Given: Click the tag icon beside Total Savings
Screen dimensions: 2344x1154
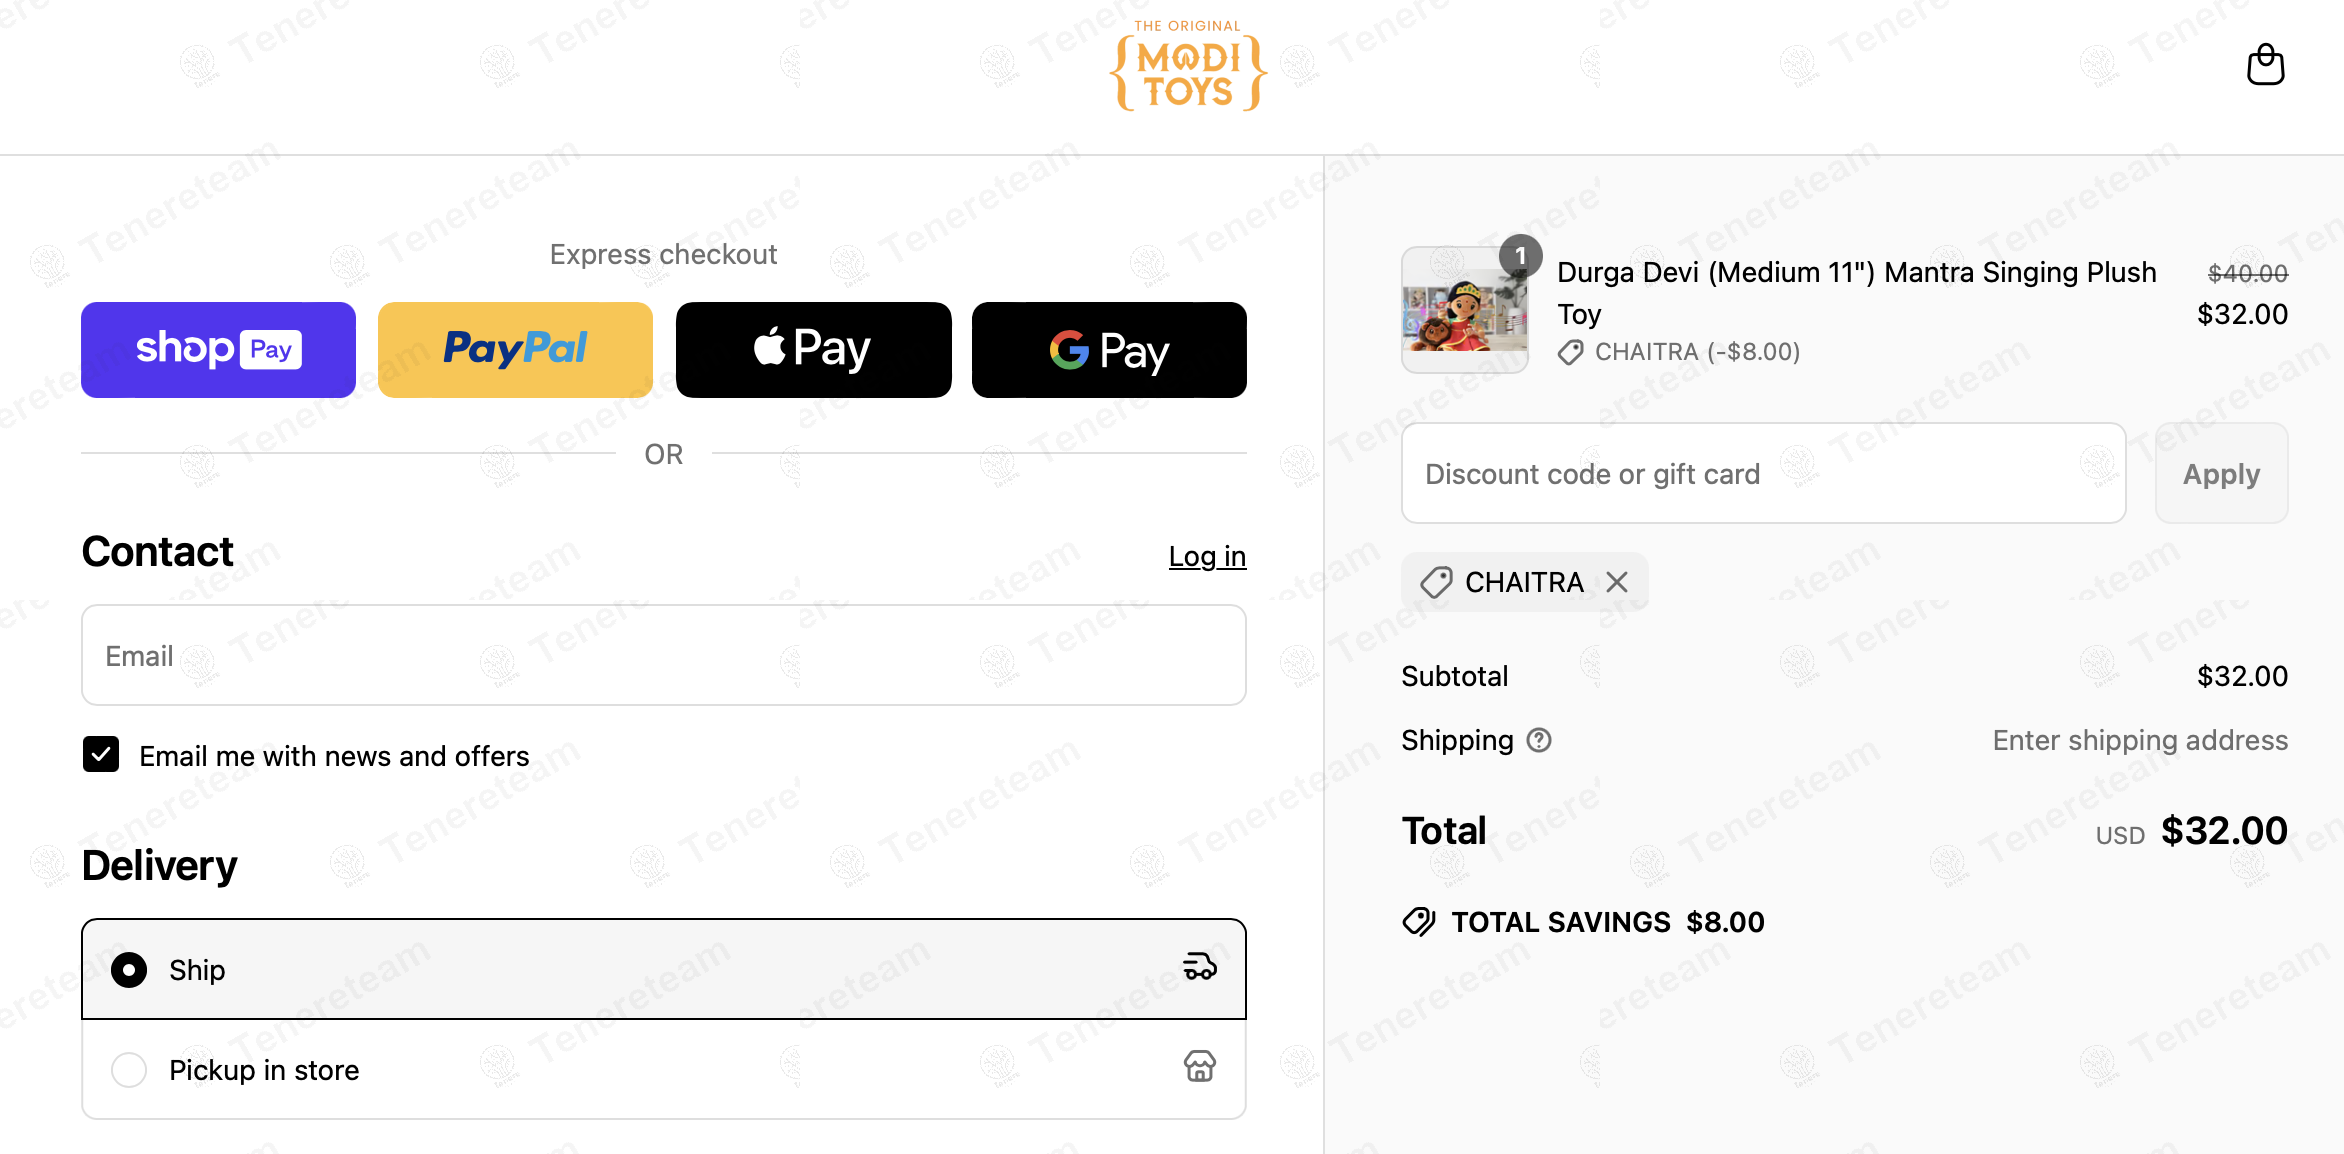Looking at the screenshot, I should click(x=1419, y=922).
